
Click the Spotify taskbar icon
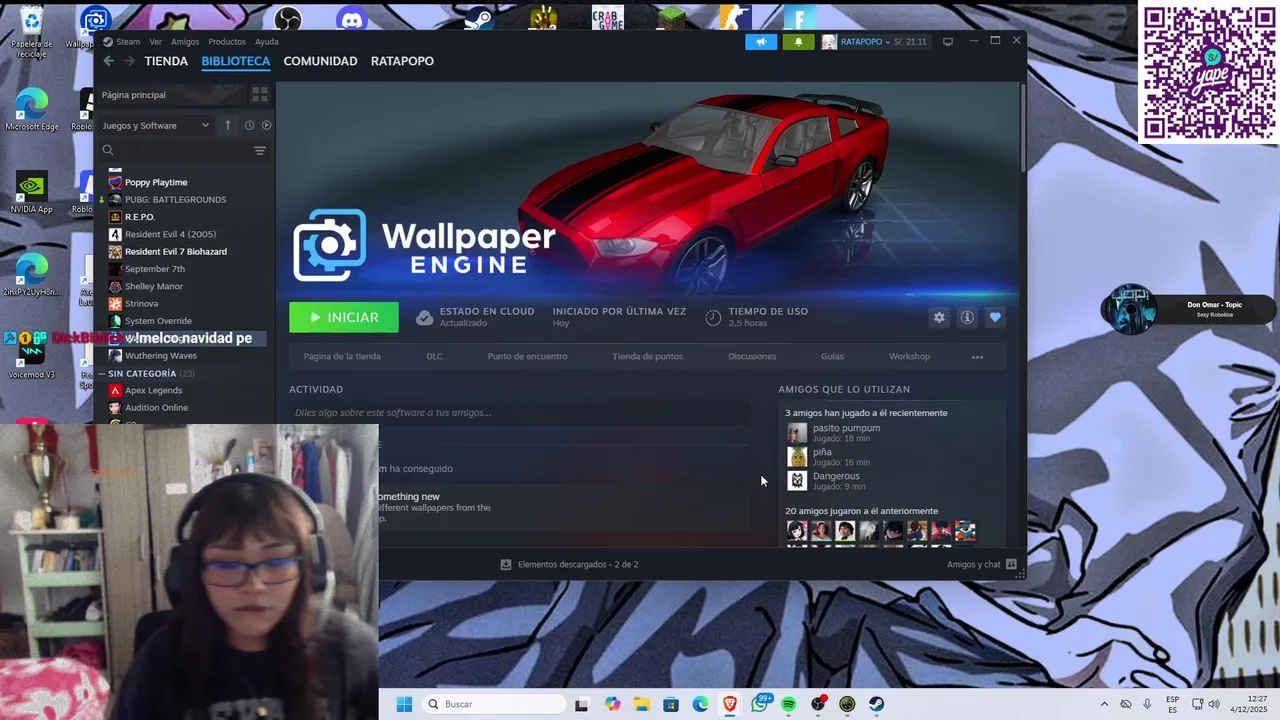(788, 704)
